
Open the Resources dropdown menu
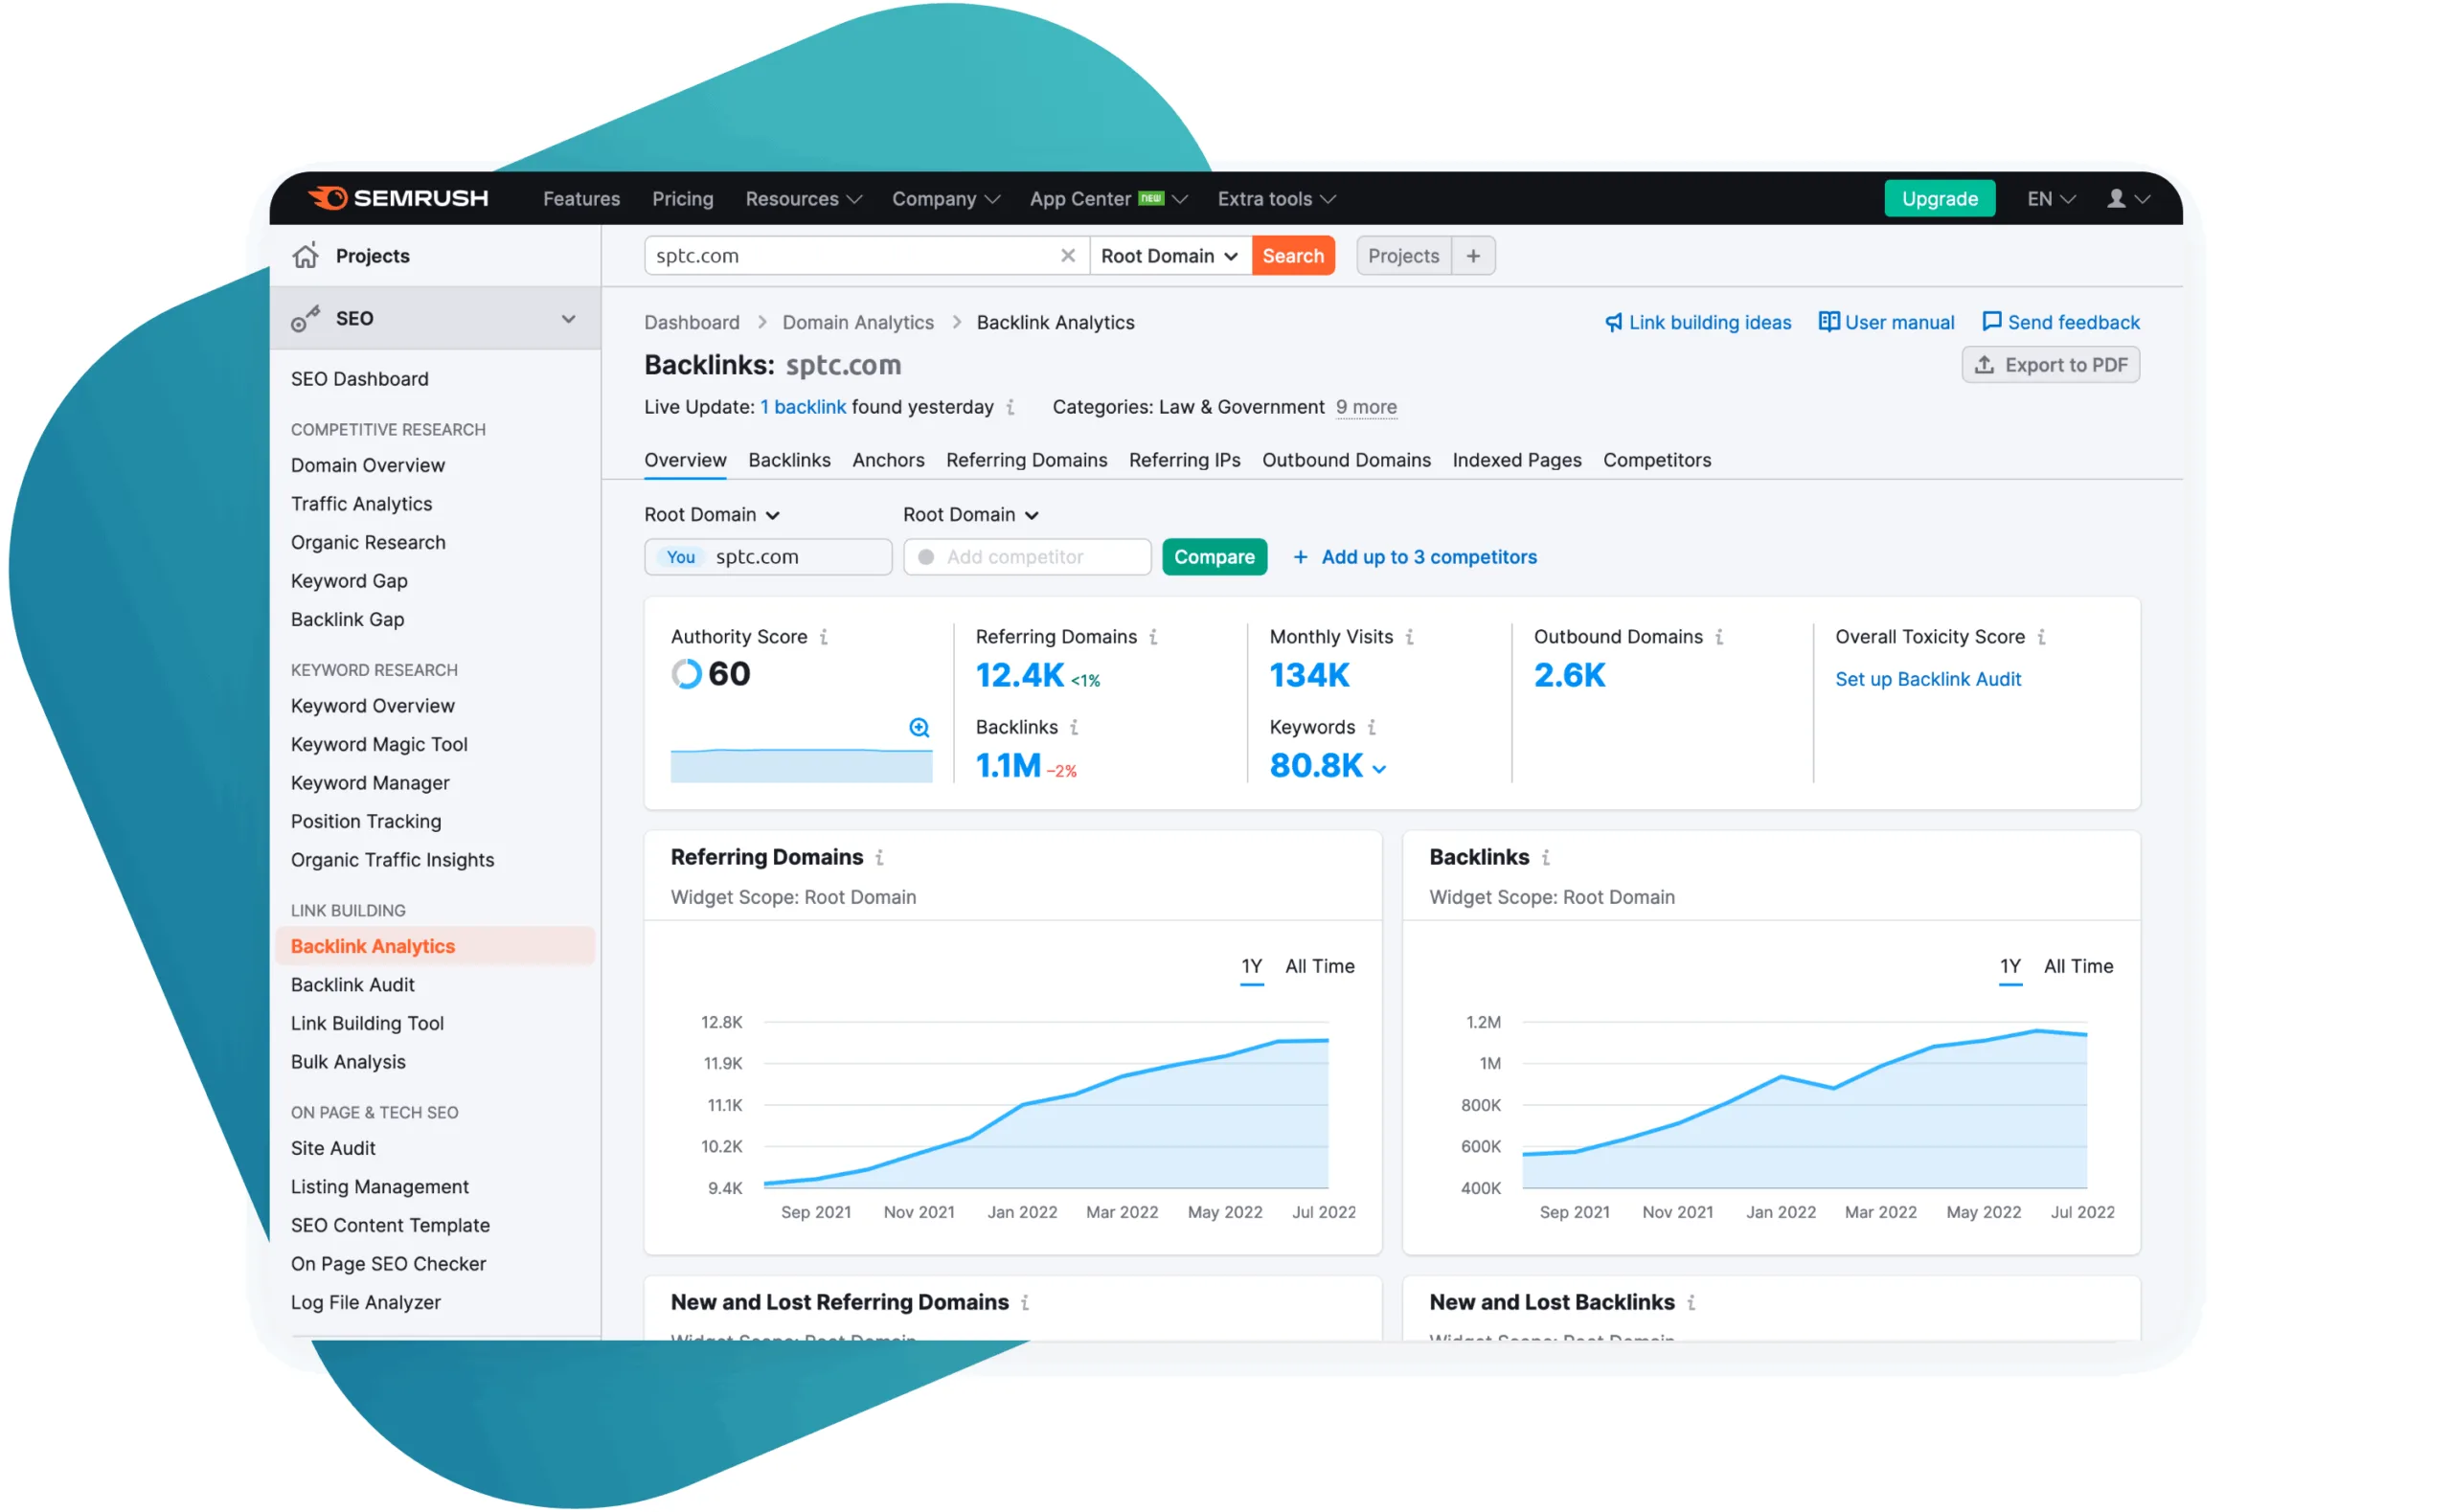click(803, 198)
